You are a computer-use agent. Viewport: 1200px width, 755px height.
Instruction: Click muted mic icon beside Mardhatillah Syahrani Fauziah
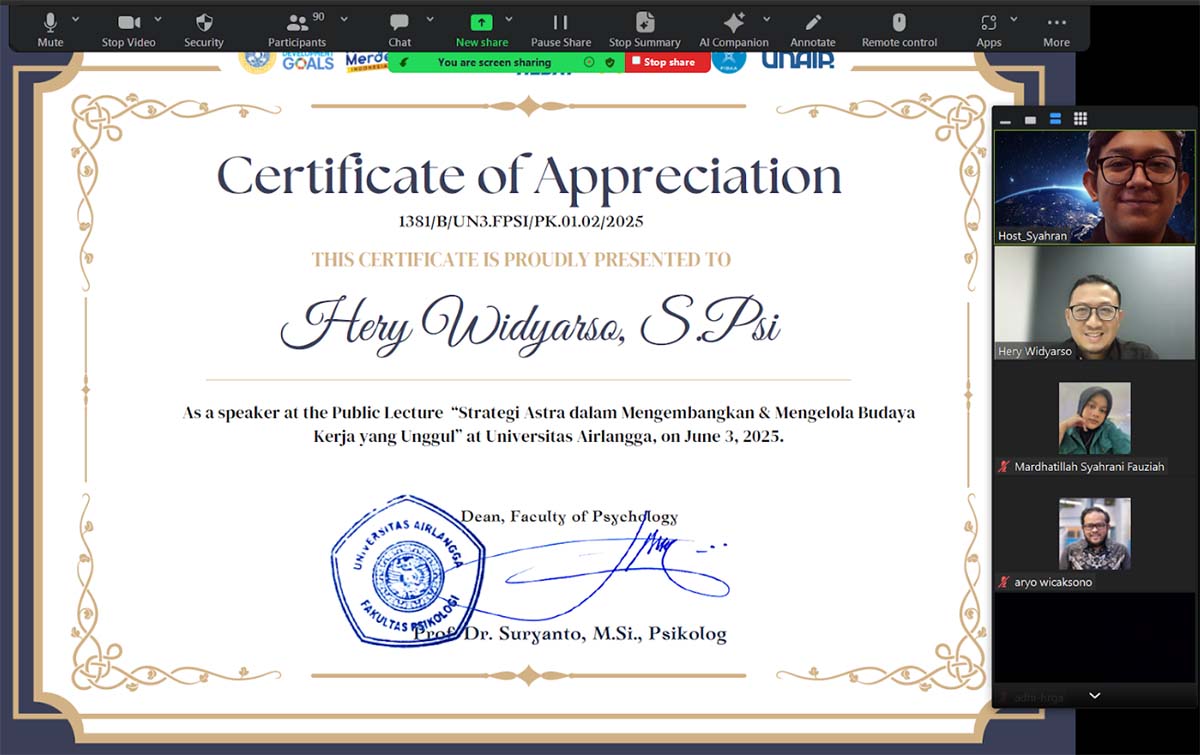[1003, 467]
